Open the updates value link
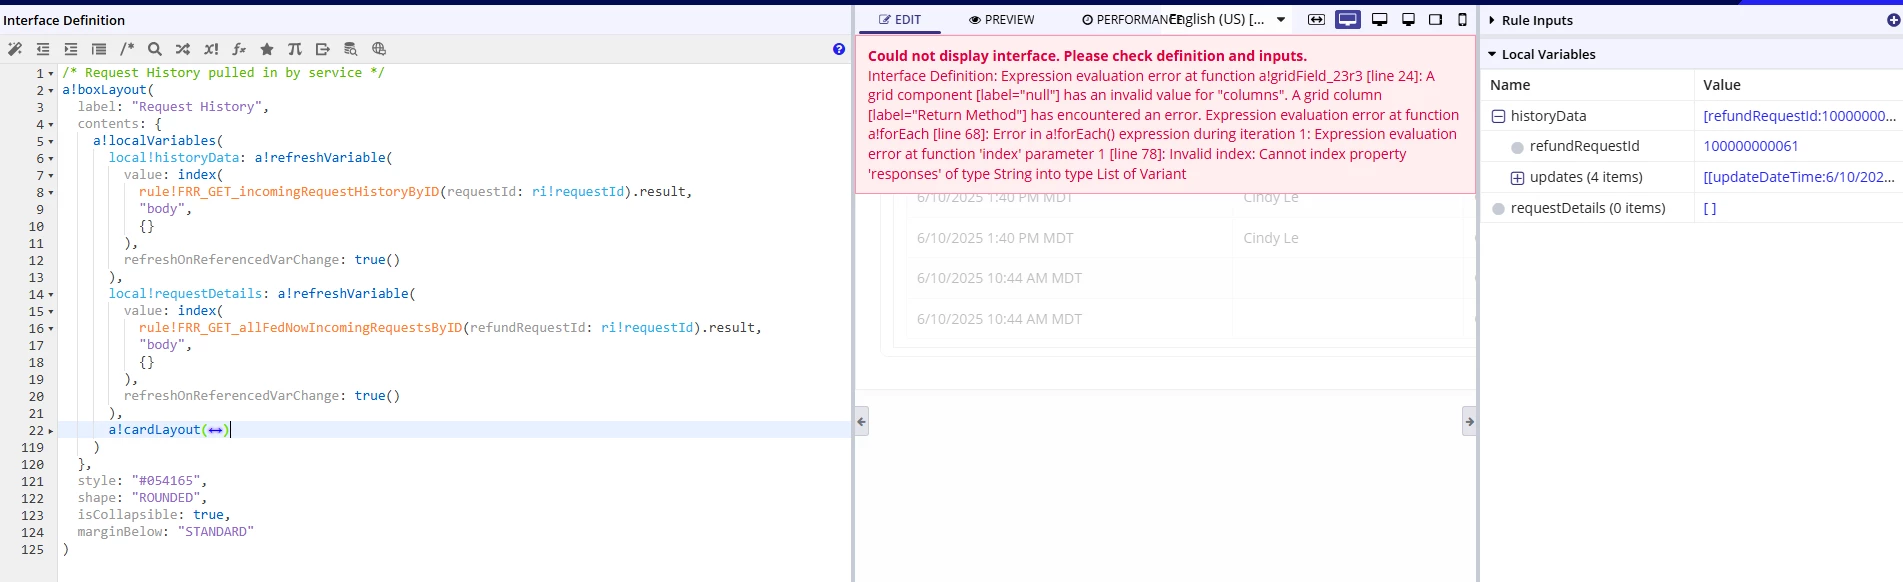 click(x=1799, y=177)
